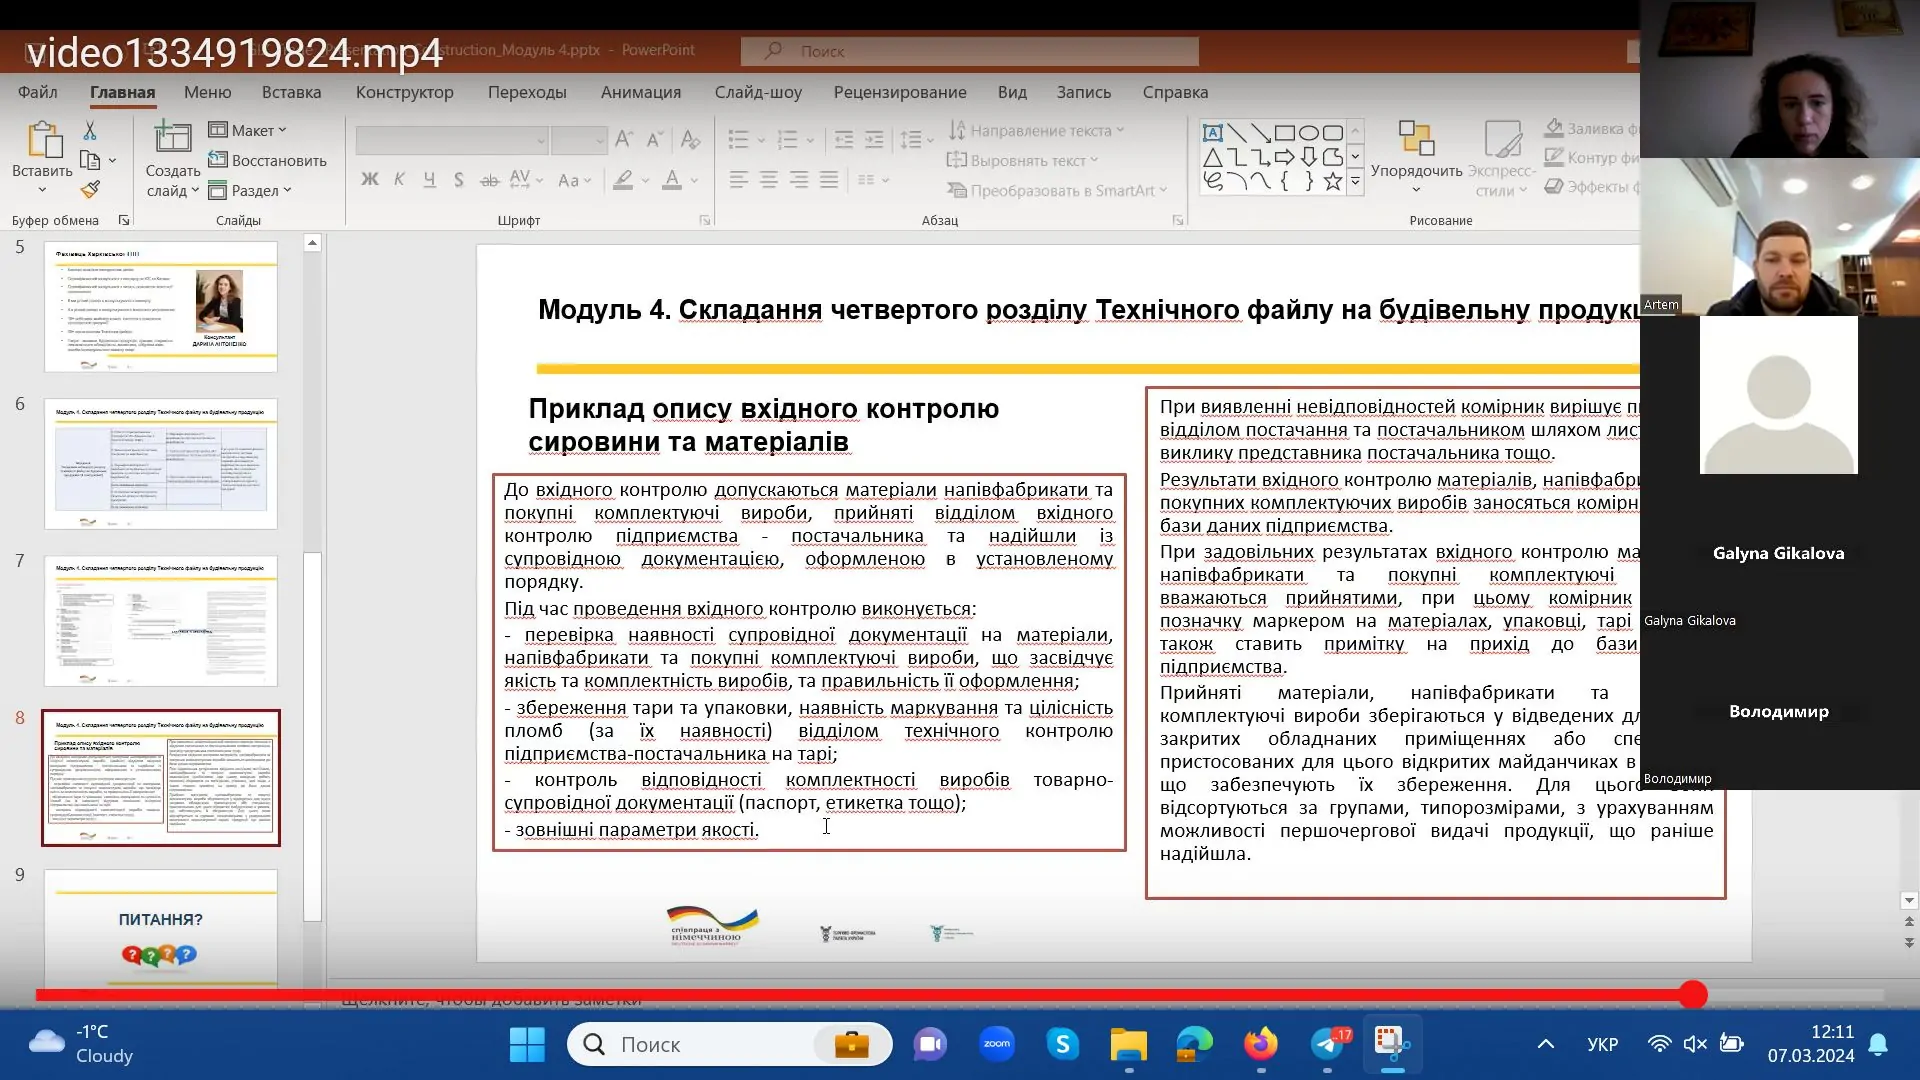Click the Clear Formatting icon

click(x=690, y=139)
